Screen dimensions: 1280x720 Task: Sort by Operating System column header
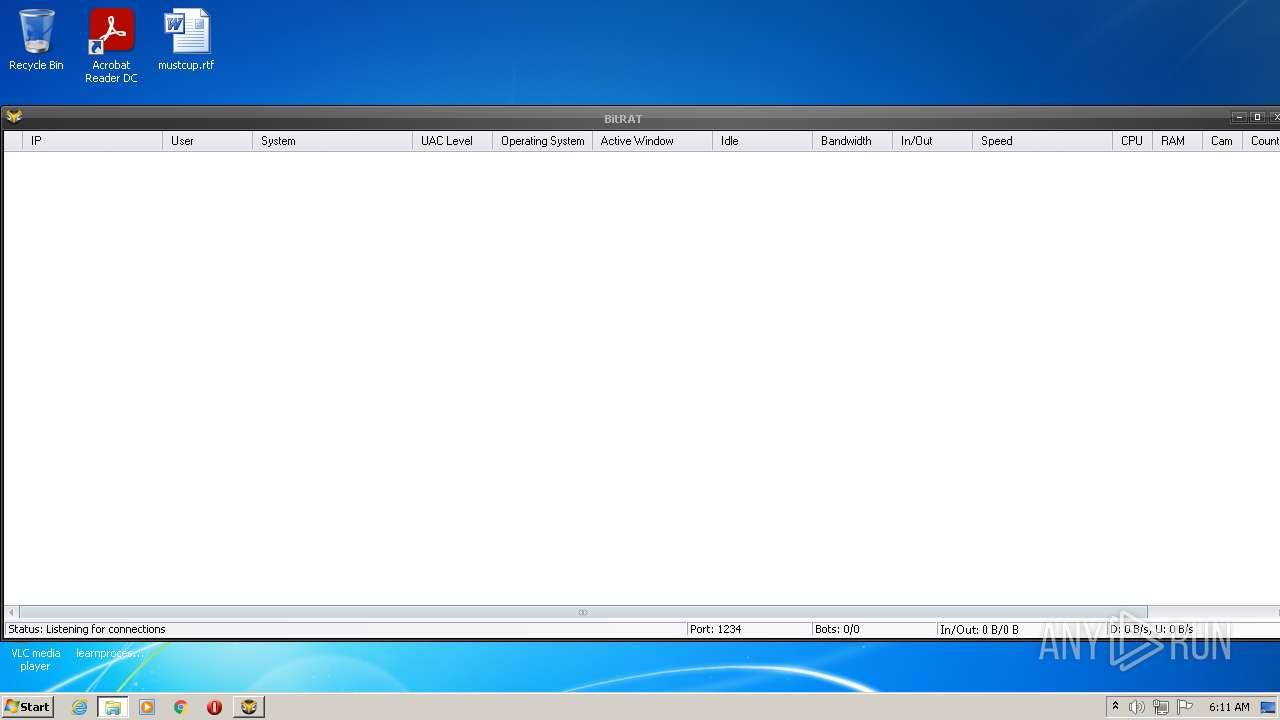pyautogui.click(x=542, y=141)
